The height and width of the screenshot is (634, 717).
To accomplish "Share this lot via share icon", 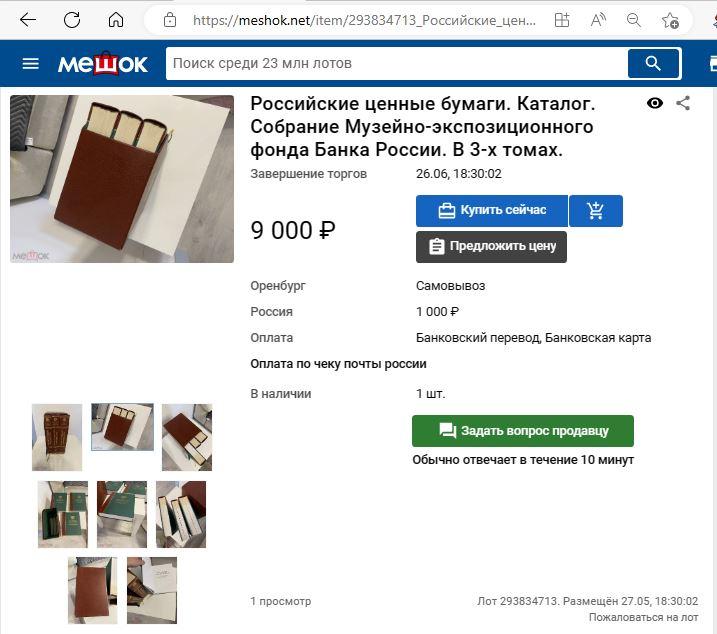I will click(683, 103).
